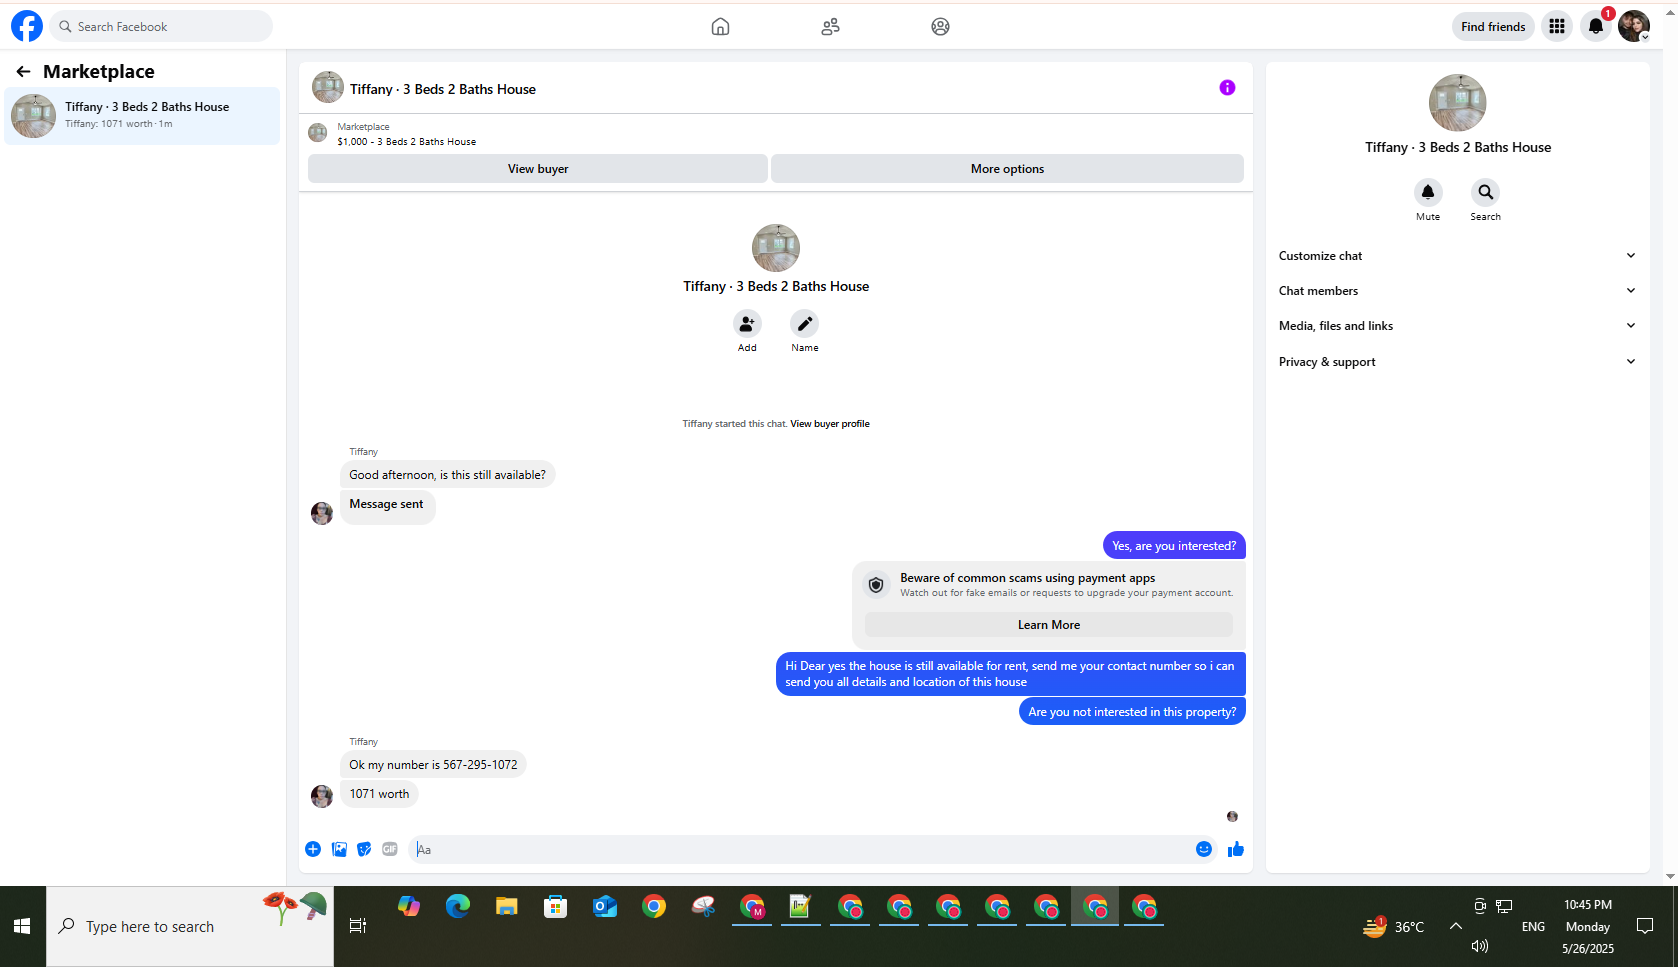The width and height of the screenshot is (1678, 967).
Task: Expand Customize chat section
Action: pos(1457,256)
